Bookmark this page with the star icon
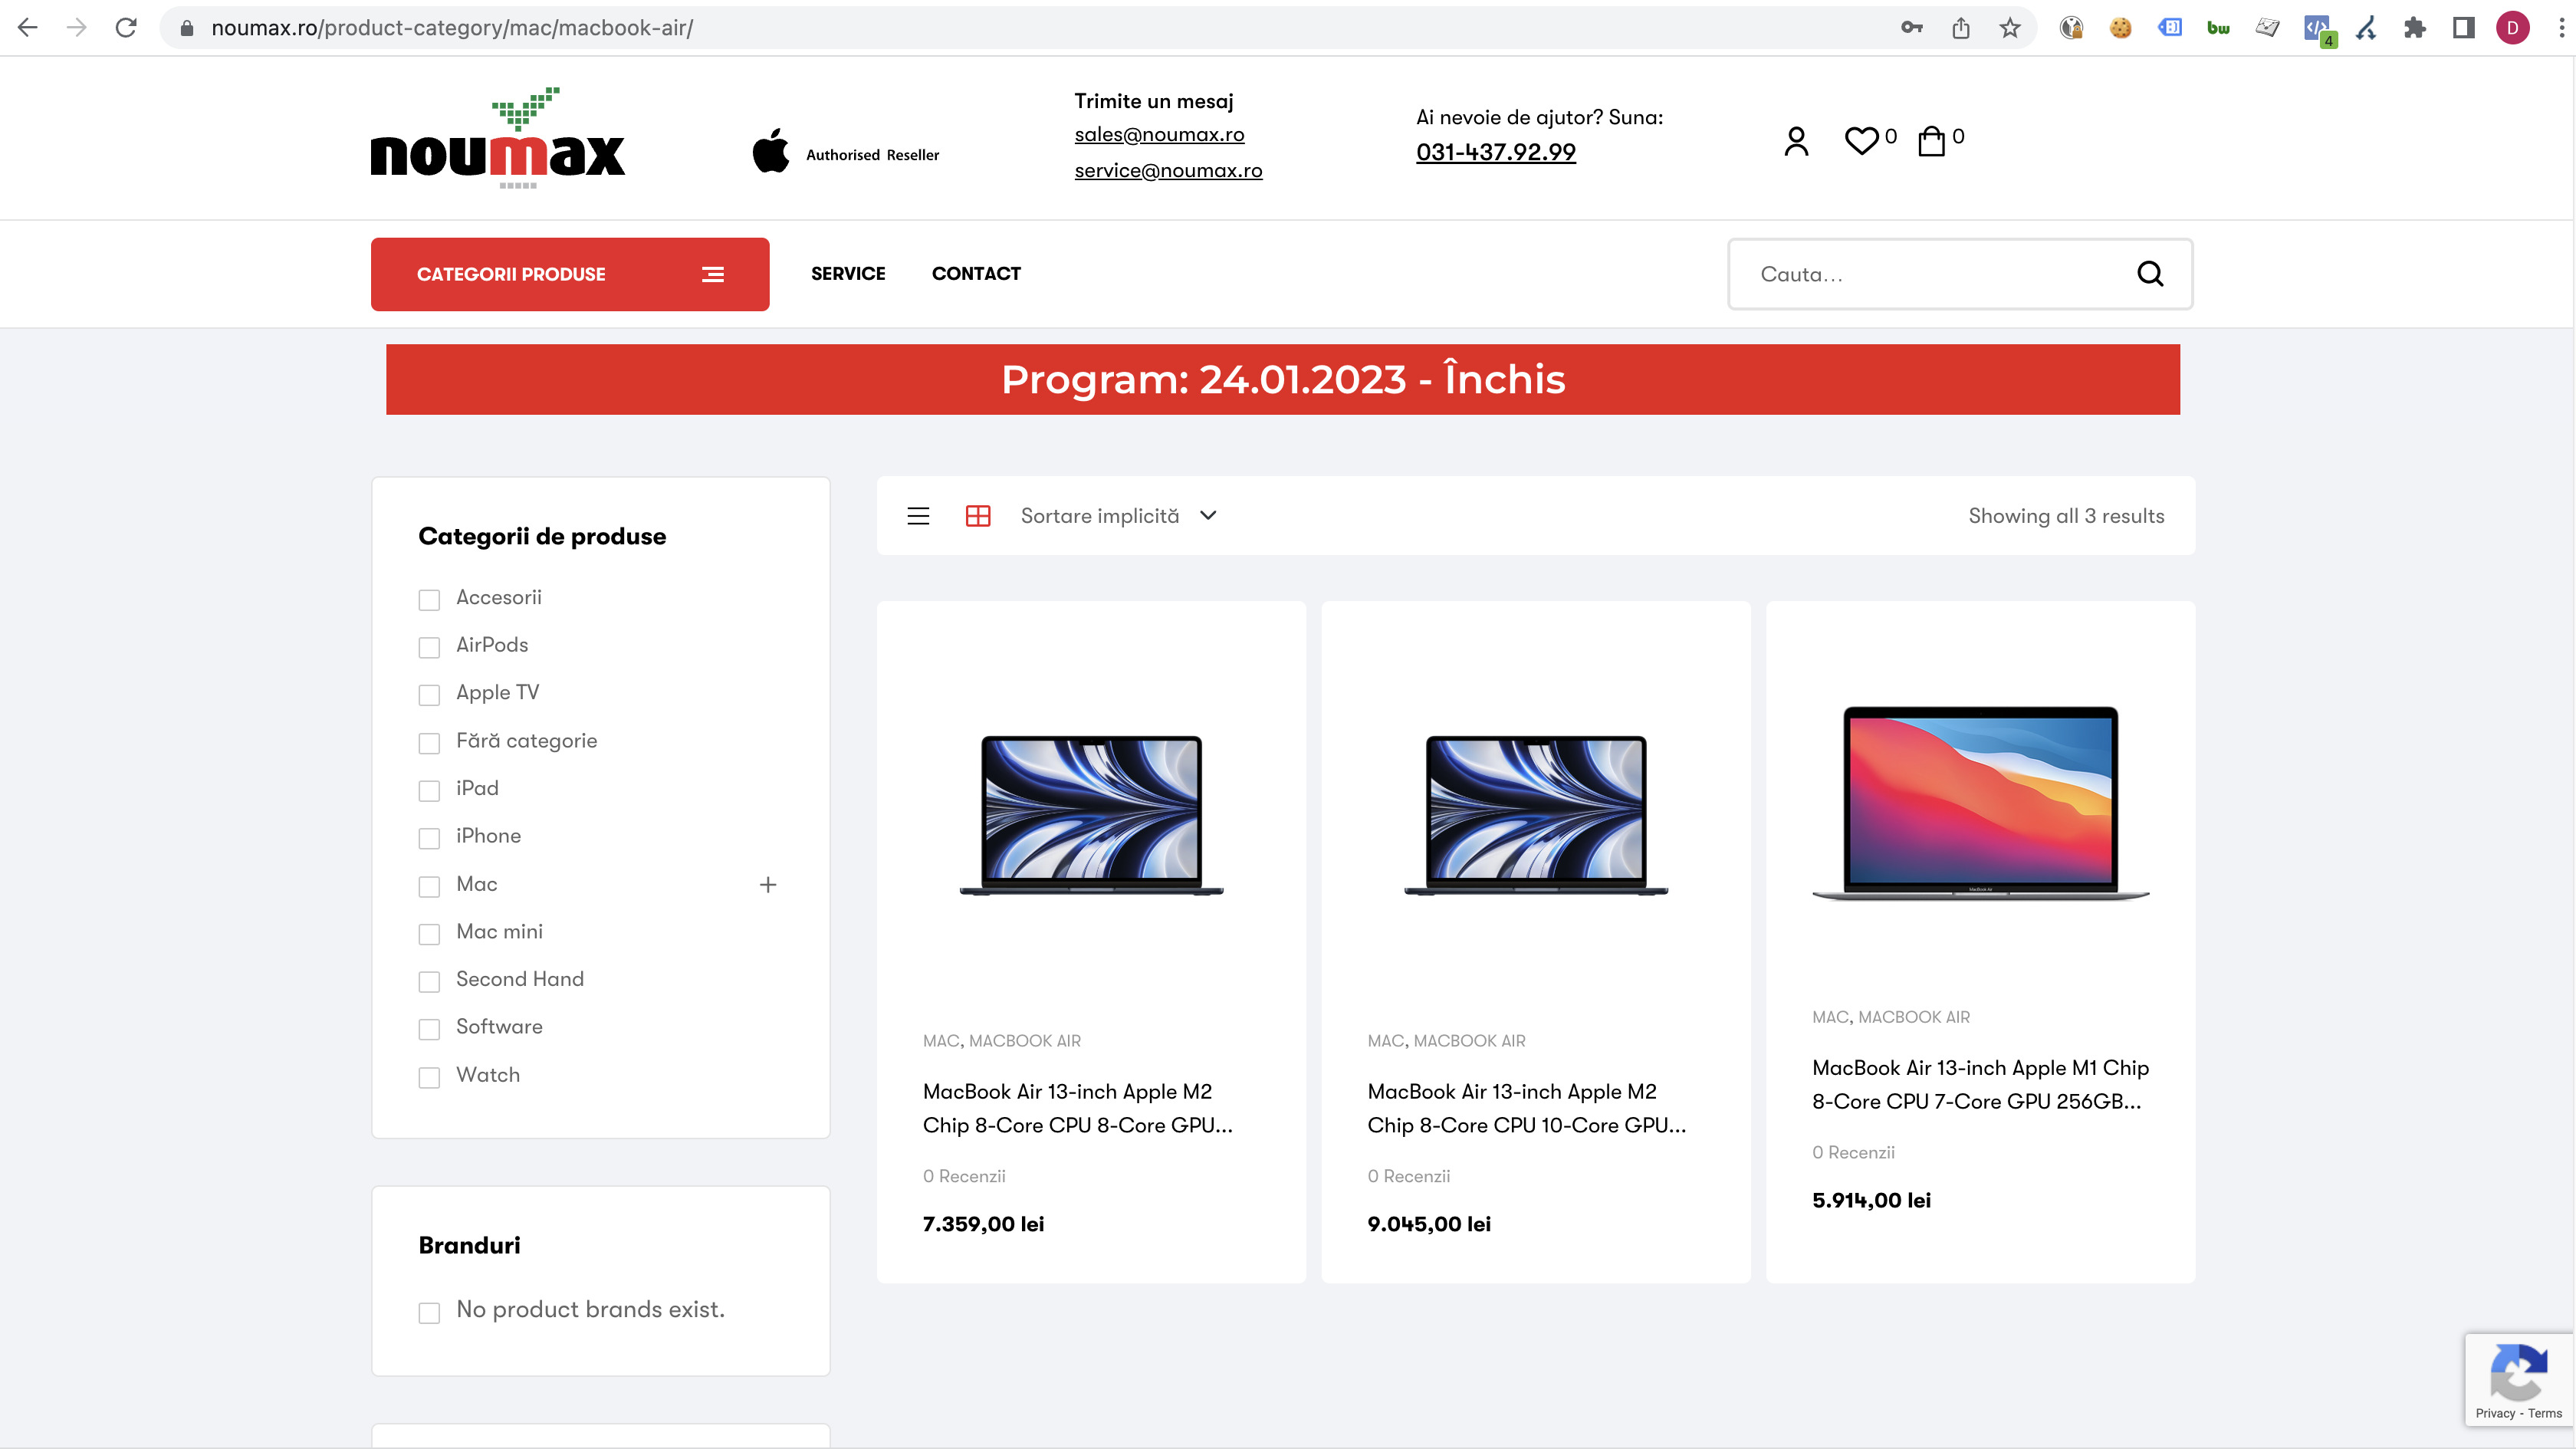 coord(2010,28)
